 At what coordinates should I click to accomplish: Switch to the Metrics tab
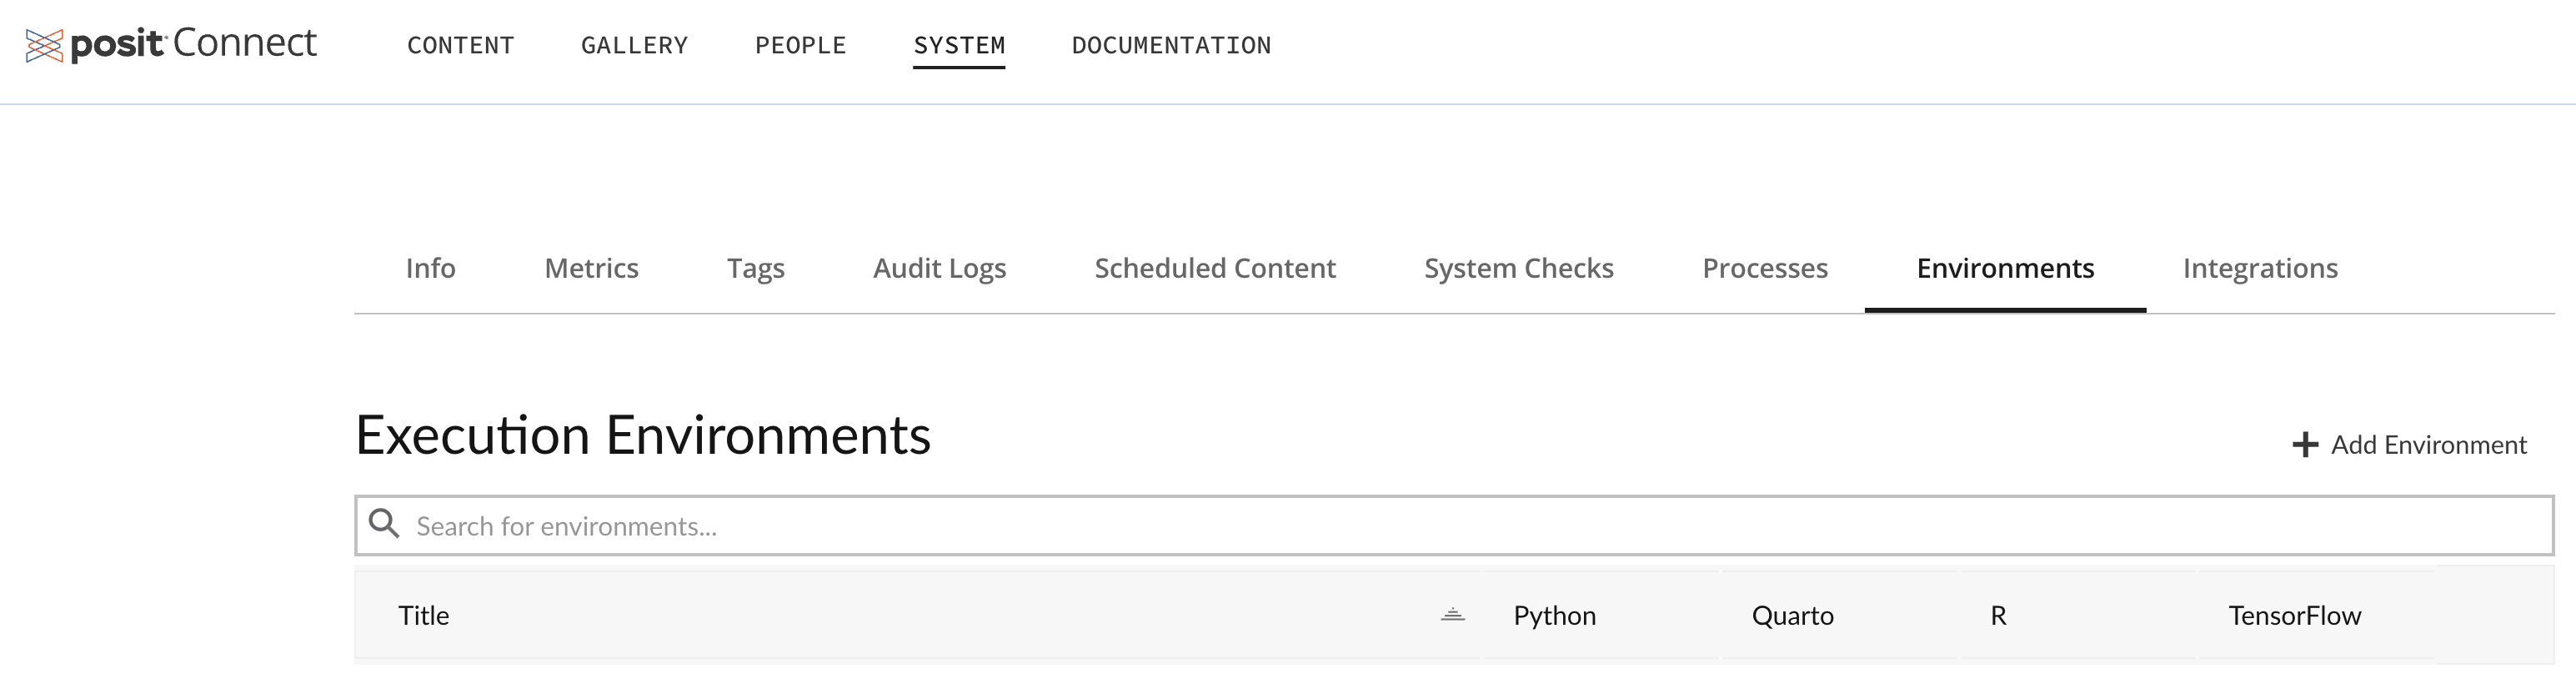(591, 268)
